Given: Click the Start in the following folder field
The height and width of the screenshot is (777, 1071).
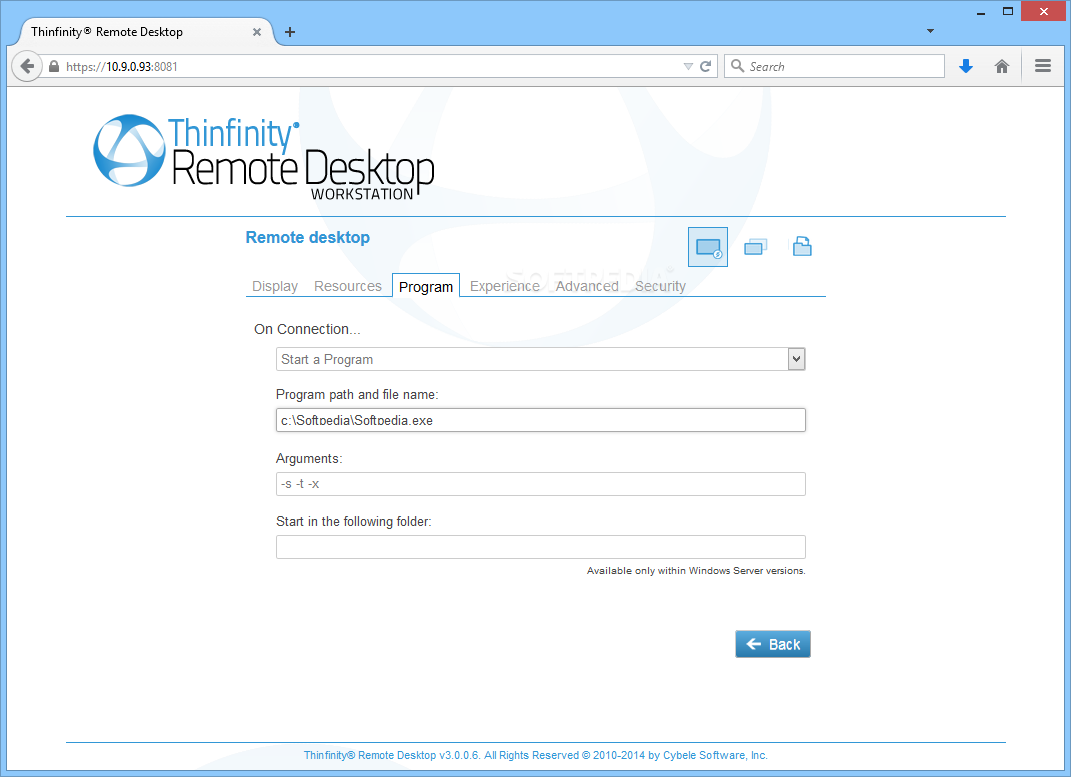Looking at the screenshot, I should tap(540, 547).
